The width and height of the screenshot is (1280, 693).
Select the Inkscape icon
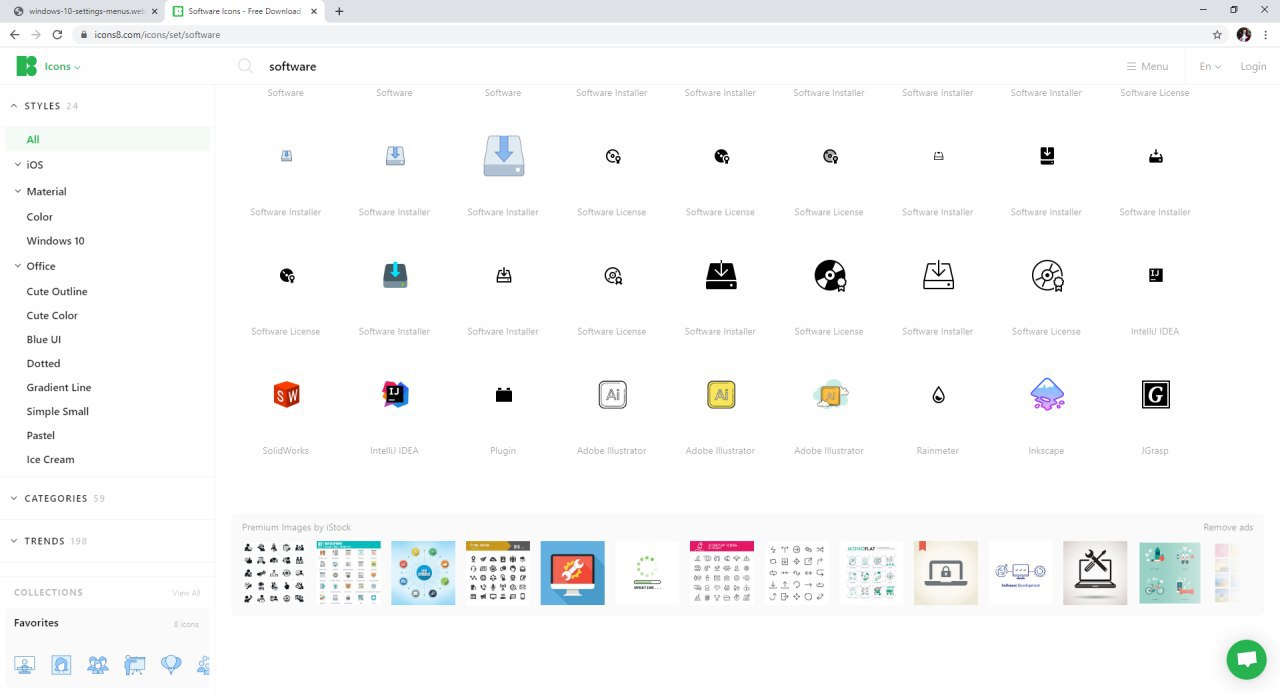[1047, 394]
